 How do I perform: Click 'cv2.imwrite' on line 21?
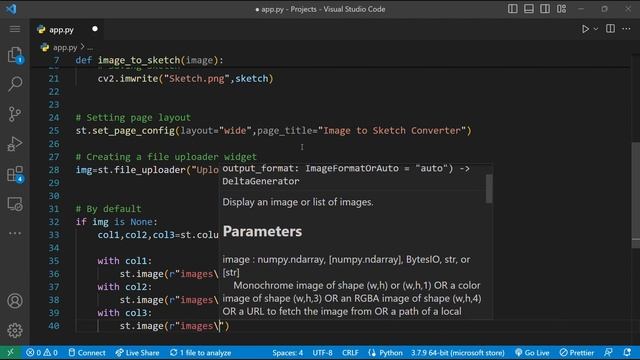[x=128, y=79]
